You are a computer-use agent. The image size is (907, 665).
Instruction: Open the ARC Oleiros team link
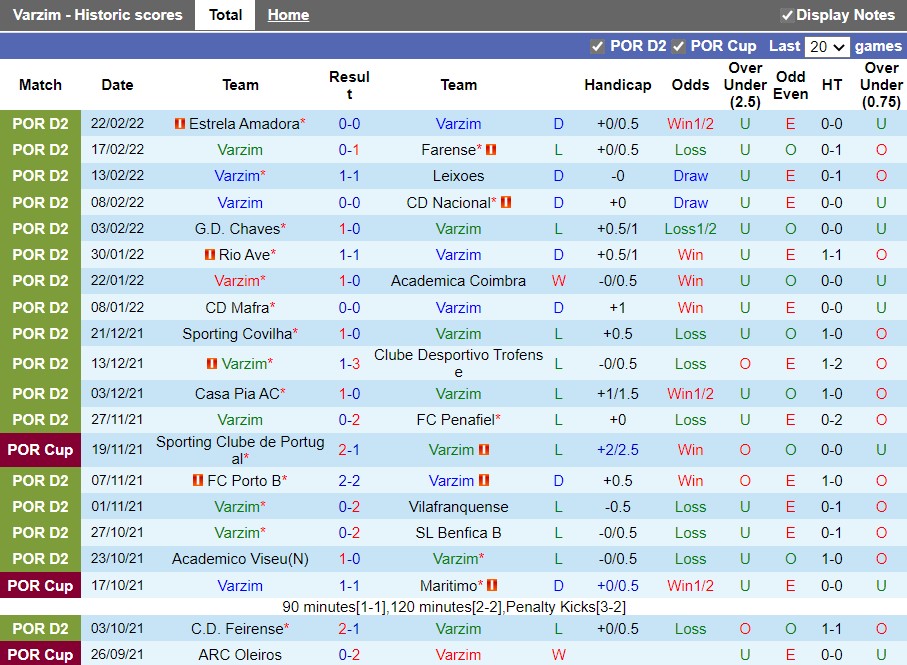tap(240, 655)
